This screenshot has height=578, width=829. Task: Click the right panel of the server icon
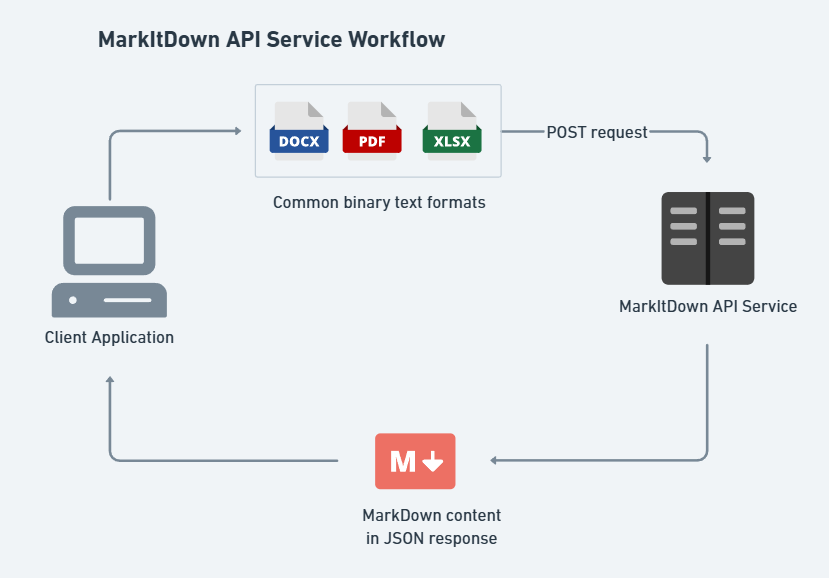coord(732,238)
